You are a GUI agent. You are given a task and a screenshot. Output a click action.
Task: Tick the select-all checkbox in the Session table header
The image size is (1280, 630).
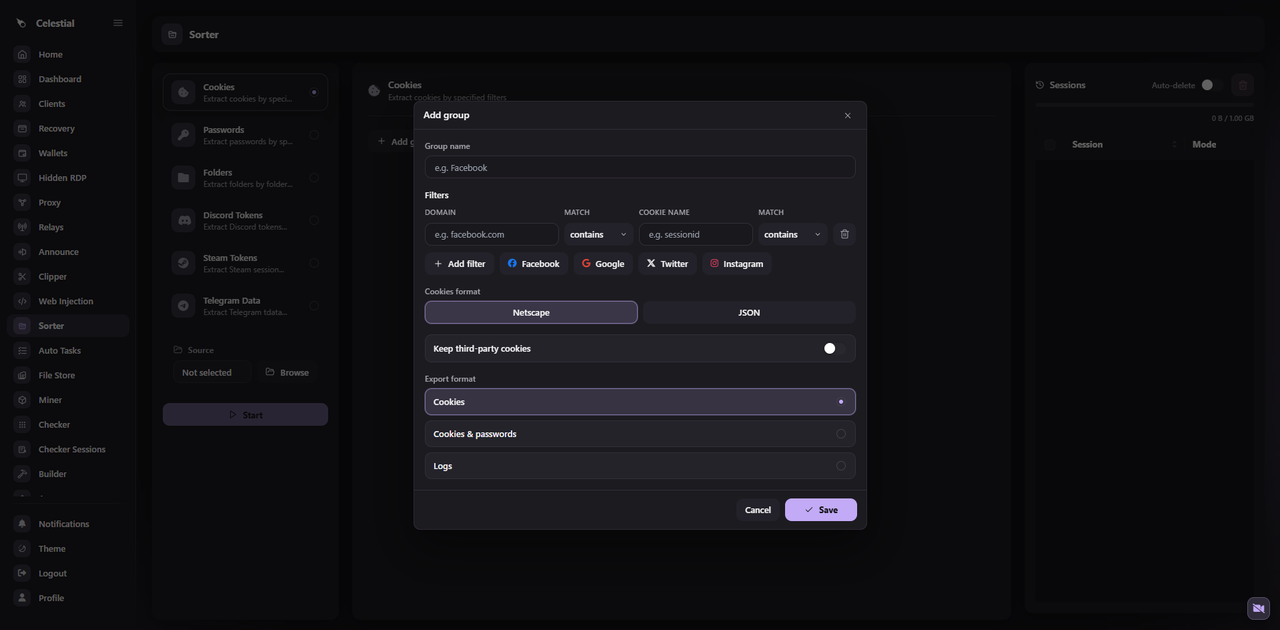tap(1050, 145)
